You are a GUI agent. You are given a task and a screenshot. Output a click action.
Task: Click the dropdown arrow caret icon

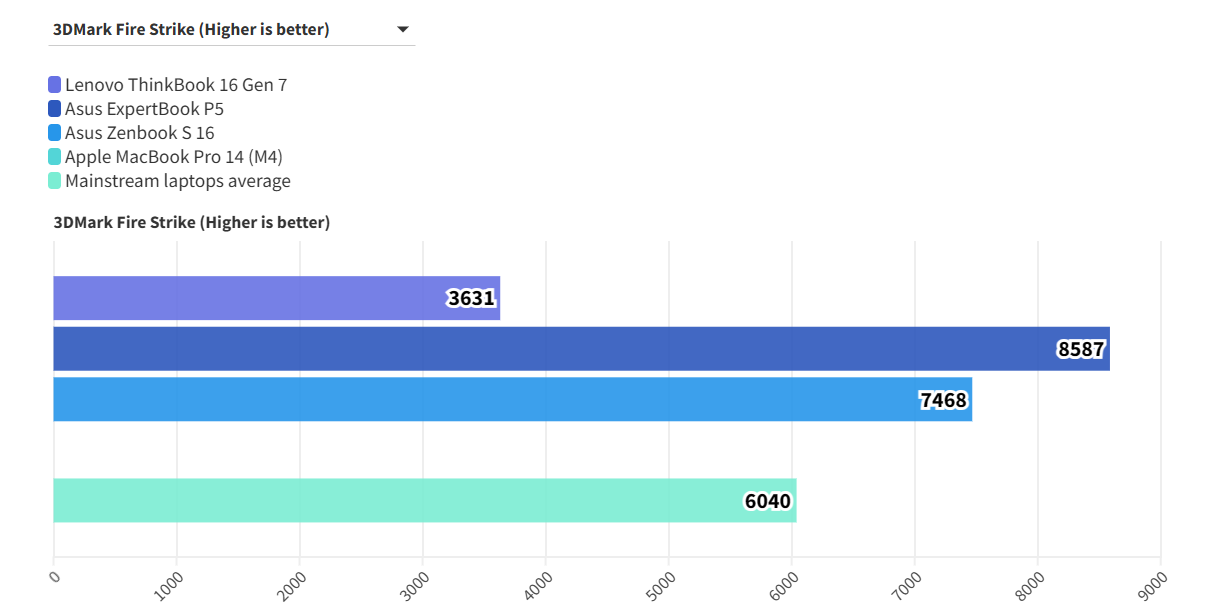coord(403,30)
